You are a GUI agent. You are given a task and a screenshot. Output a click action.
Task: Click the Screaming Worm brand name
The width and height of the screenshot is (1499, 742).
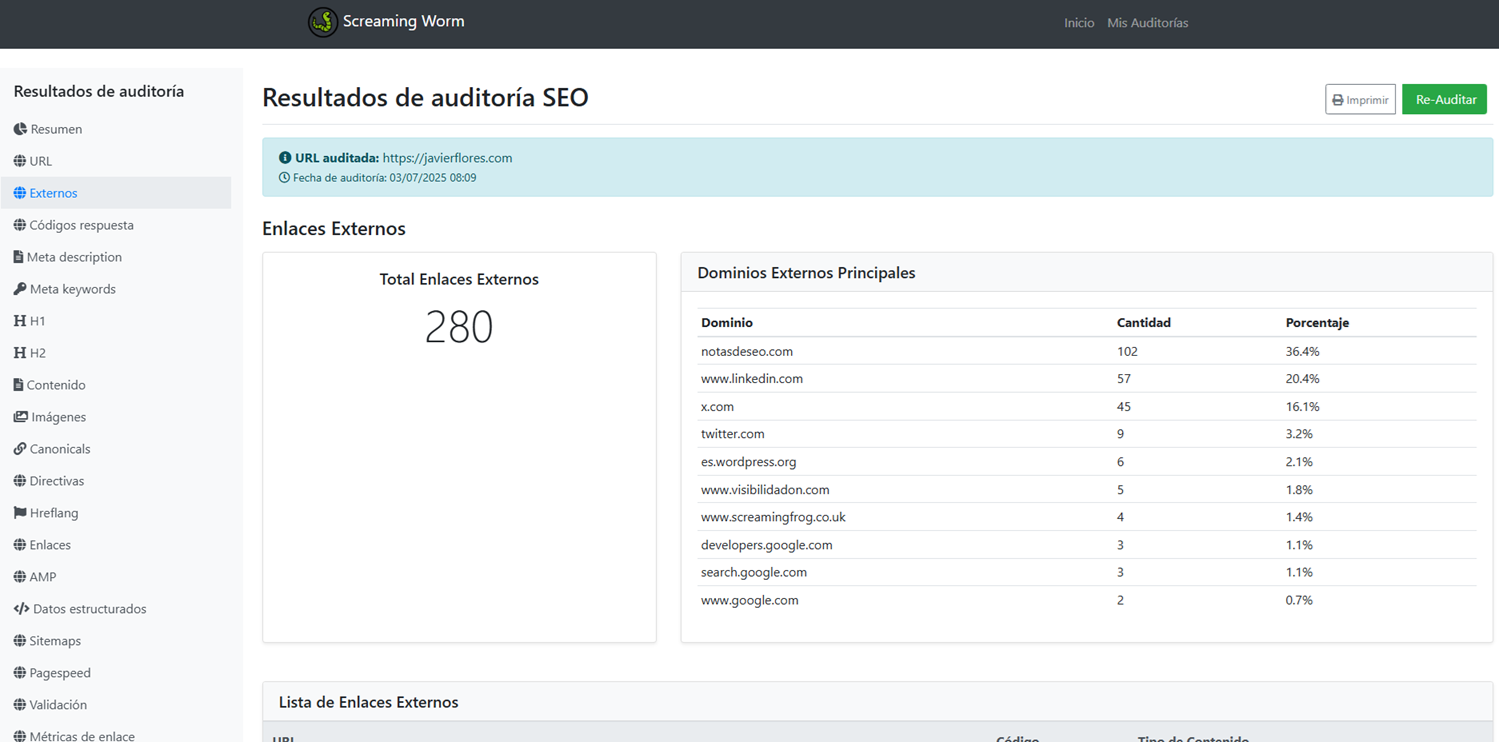click(403, 21)
